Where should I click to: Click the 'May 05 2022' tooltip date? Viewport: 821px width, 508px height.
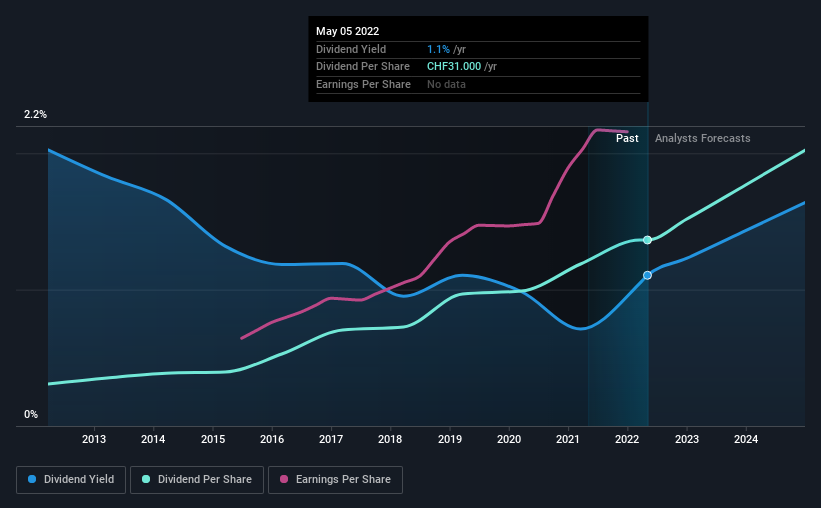(x=347, y=31)
